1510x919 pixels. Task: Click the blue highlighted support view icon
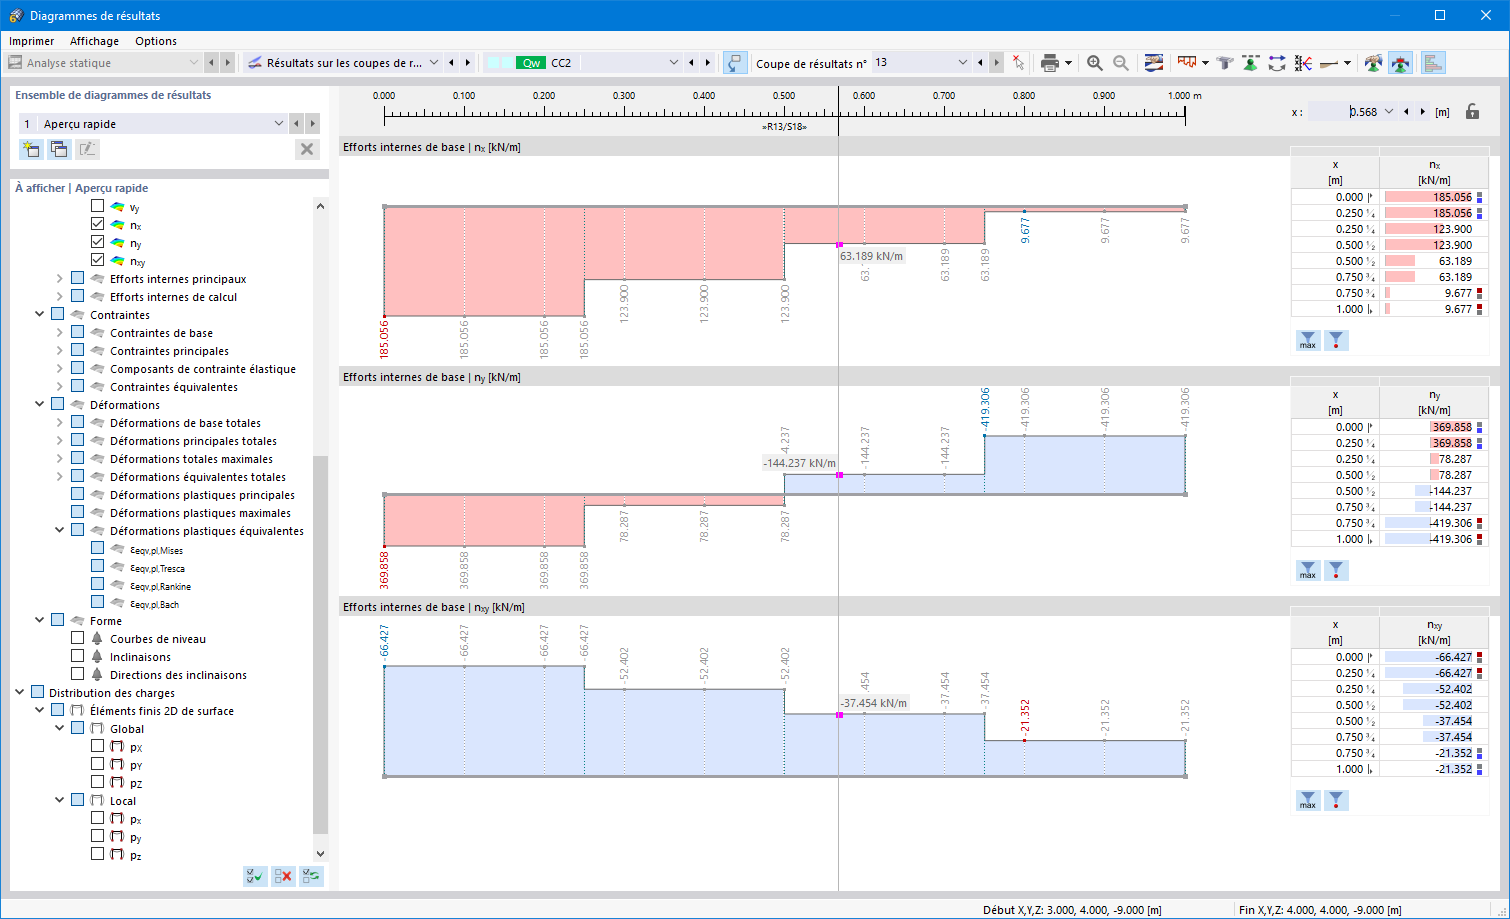(1400, 63)
